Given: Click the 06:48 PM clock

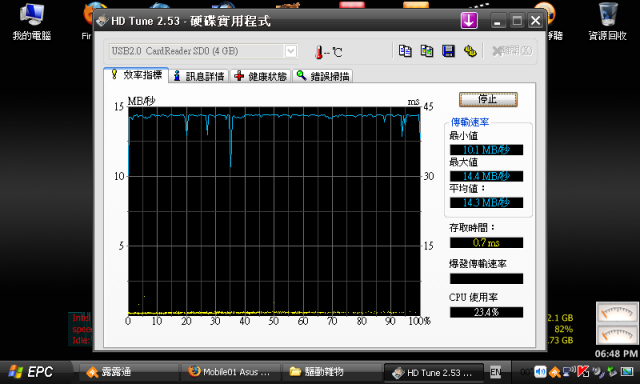Looking at the screenshot, I should pyautogui.click(x=616, y=354).
